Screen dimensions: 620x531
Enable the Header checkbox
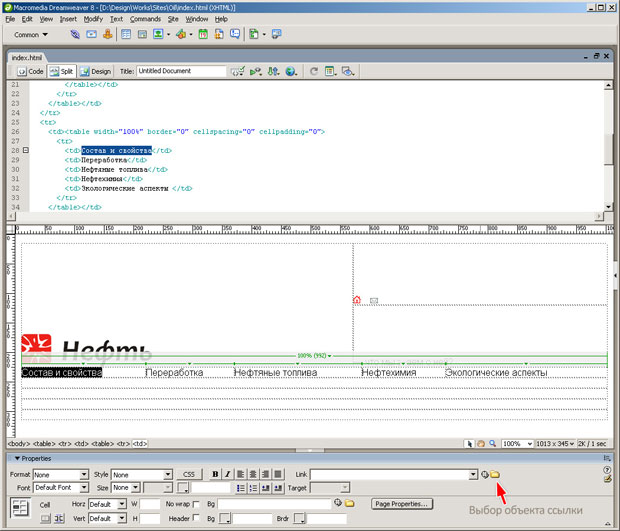pyautogui.click(x=196, y=519)
